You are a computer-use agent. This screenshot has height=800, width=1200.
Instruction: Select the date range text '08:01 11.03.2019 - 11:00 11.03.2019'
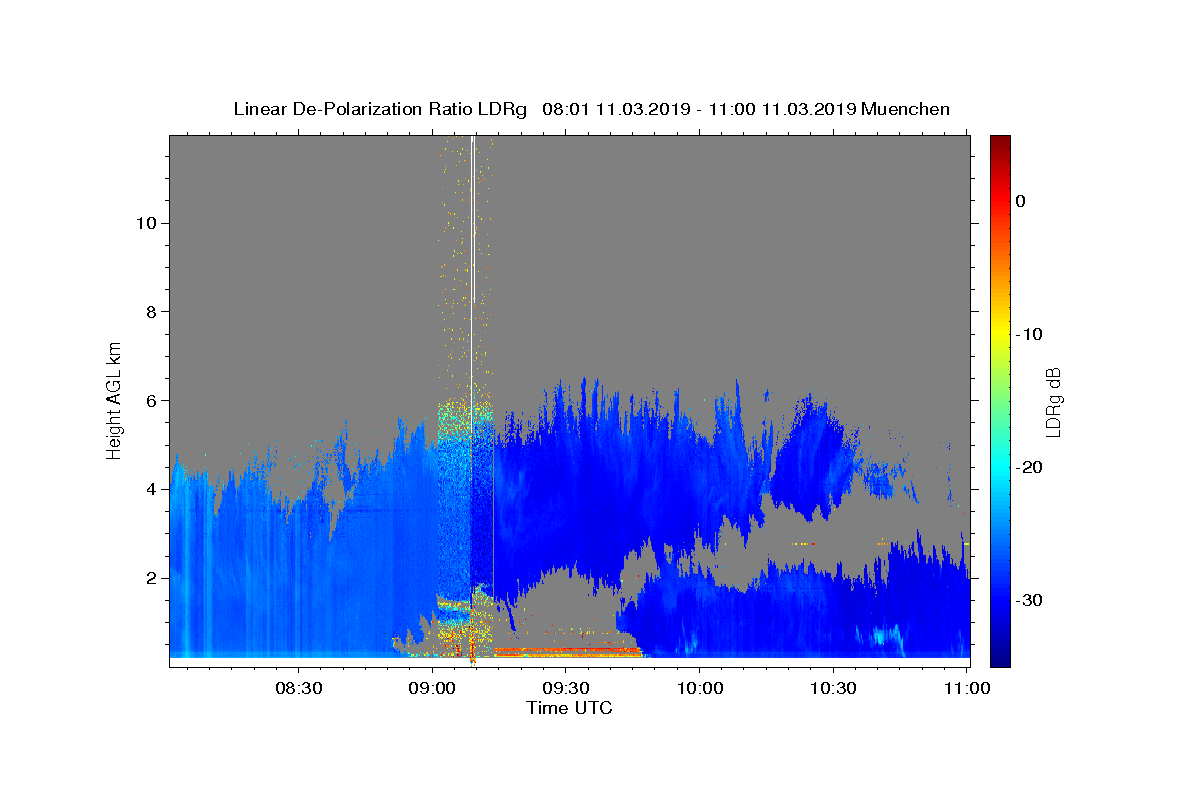[x=699, y=109]
